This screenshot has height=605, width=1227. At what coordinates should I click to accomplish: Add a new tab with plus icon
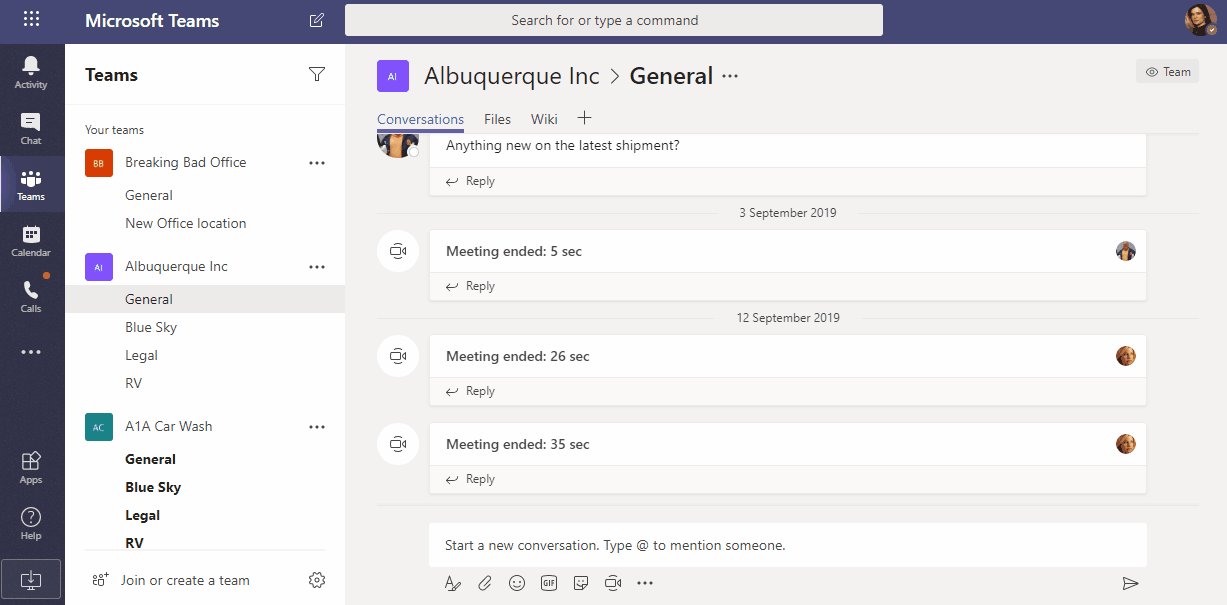click(x=585, y=118)
